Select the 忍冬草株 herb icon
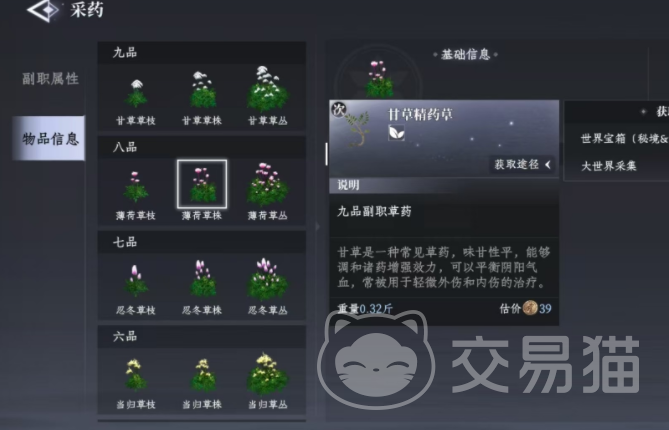 pos(202,279)
